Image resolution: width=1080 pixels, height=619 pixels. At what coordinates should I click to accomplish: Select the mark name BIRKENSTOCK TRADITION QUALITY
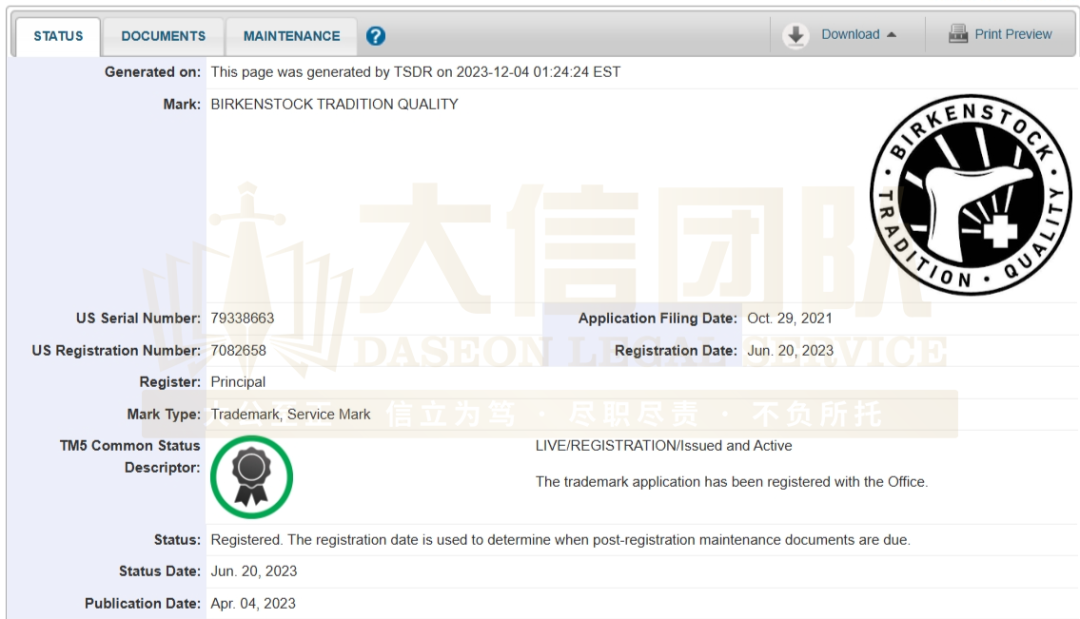point(334,104)
